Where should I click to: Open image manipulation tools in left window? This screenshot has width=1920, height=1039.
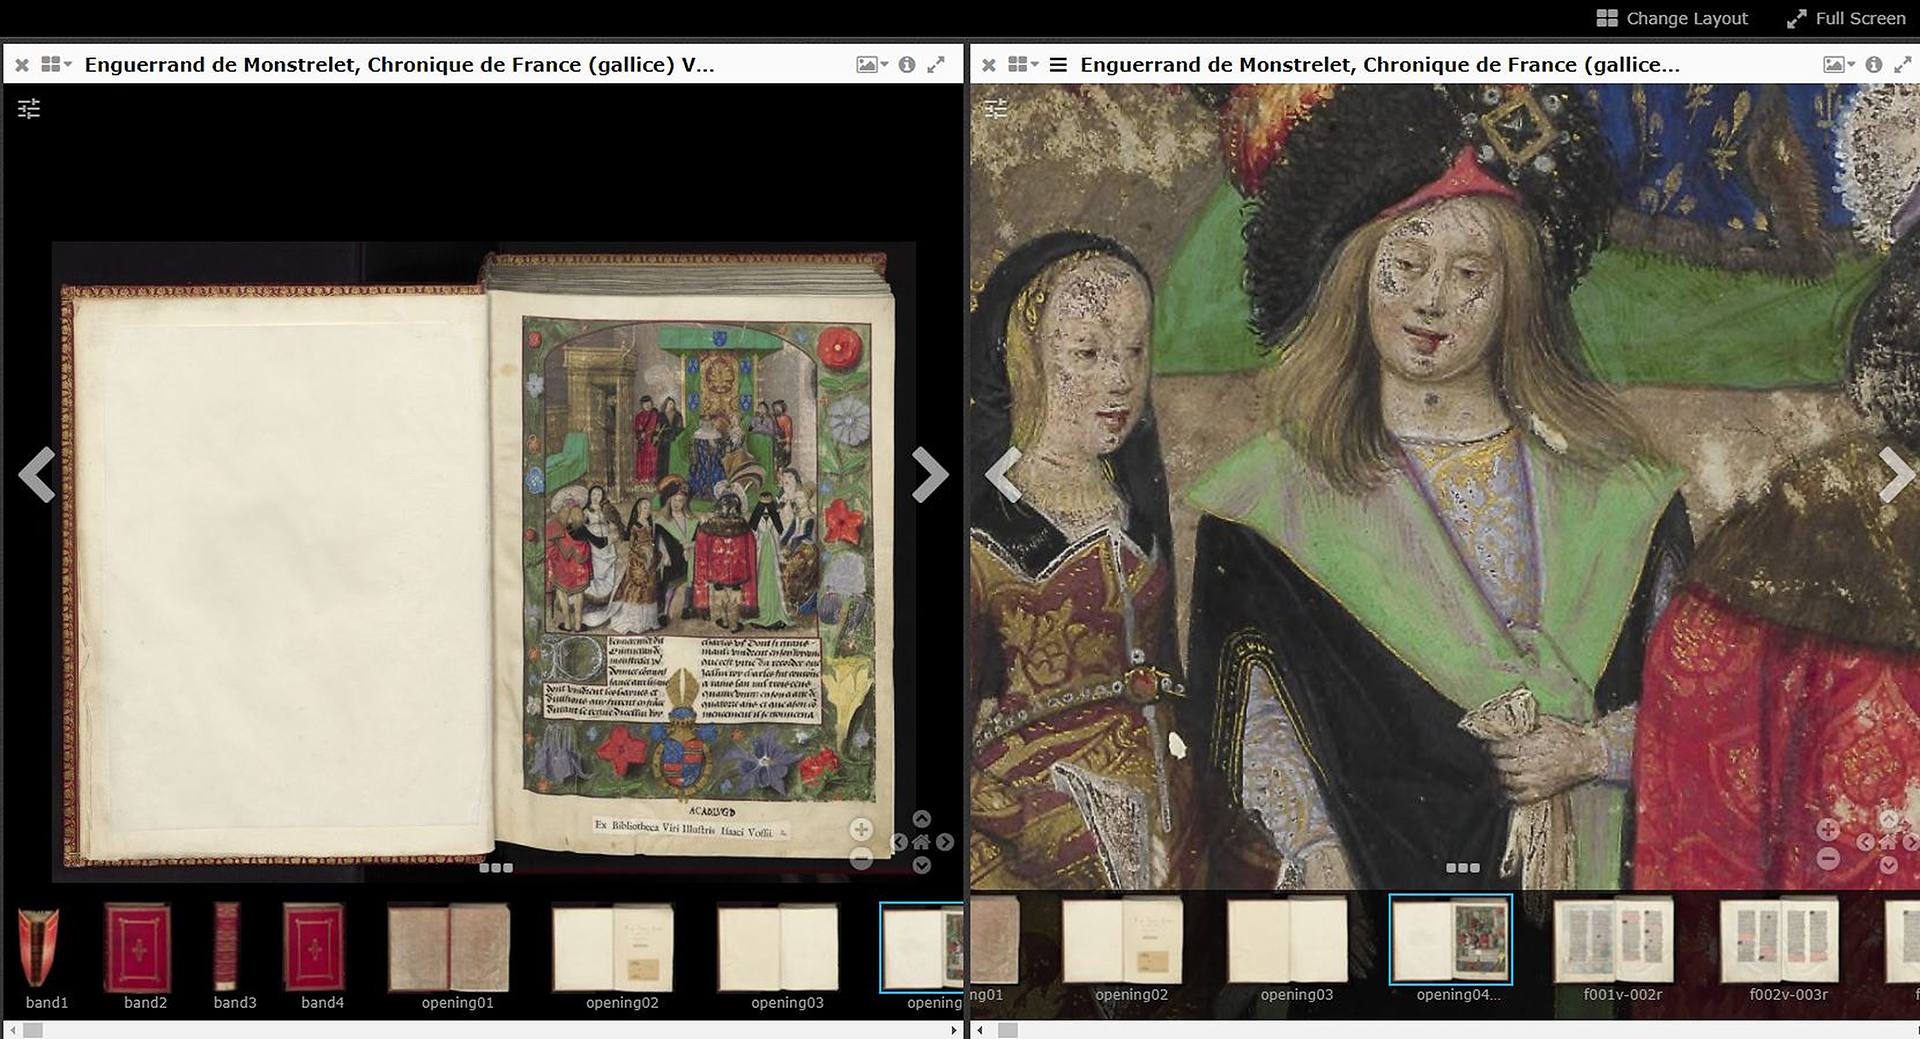(29, 108)
